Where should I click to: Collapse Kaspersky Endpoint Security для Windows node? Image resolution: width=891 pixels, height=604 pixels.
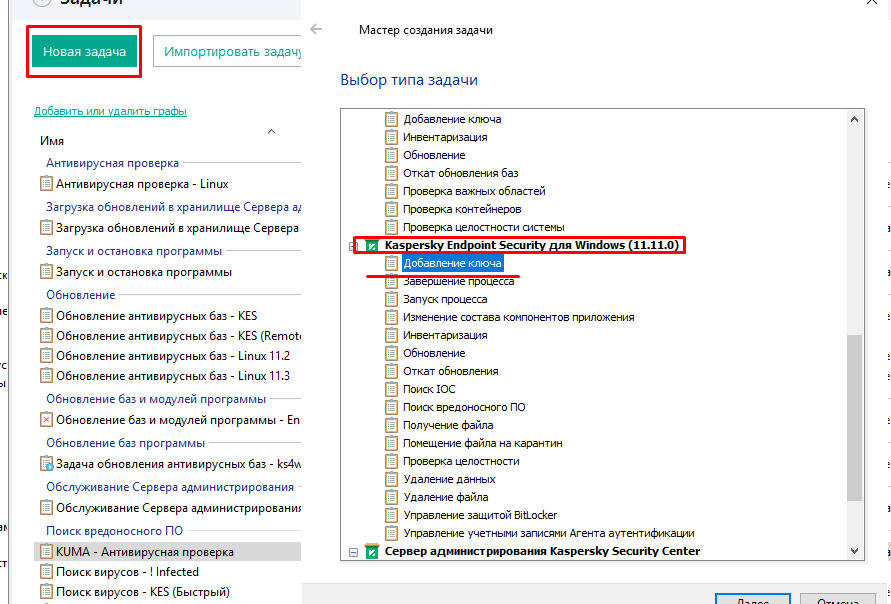tap(353, 246)
